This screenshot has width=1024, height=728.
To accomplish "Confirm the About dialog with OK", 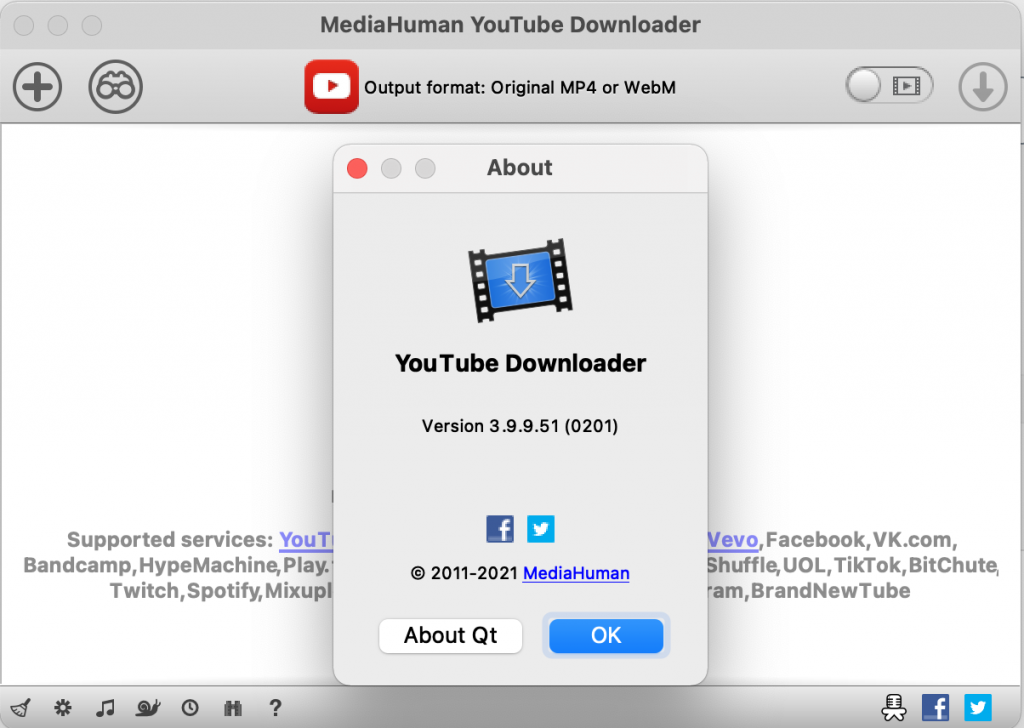I will point(606,635).
